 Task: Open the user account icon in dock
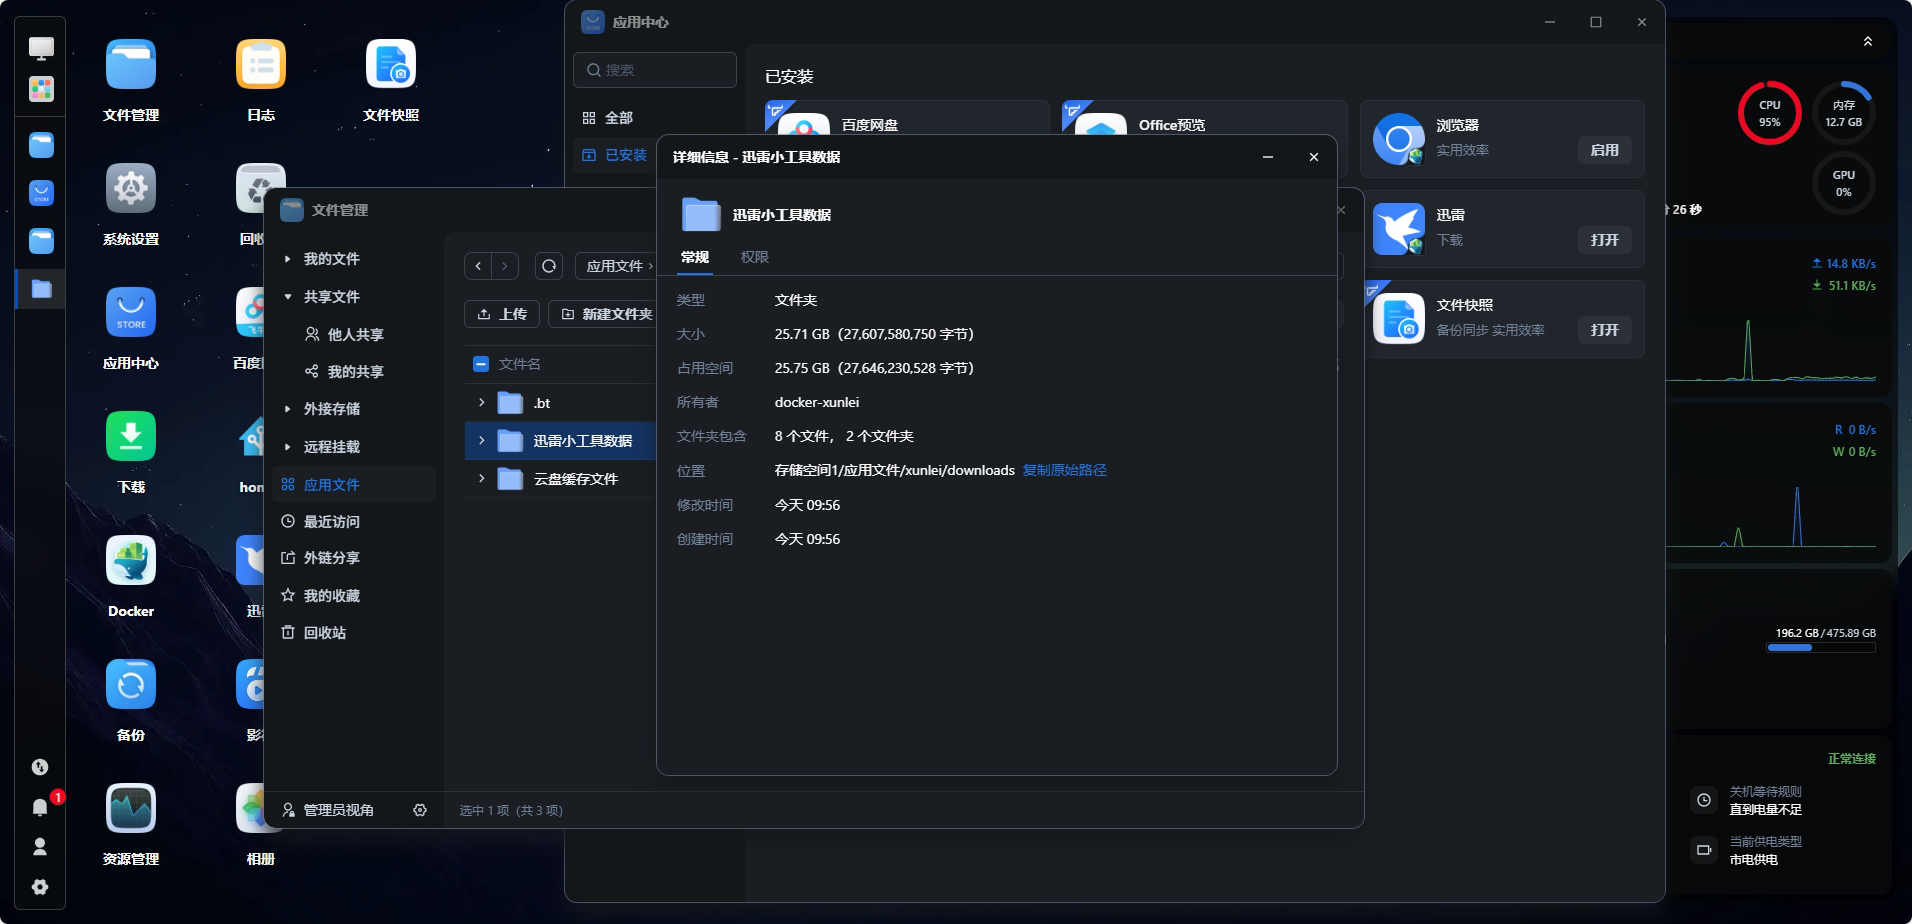(40, 847)
